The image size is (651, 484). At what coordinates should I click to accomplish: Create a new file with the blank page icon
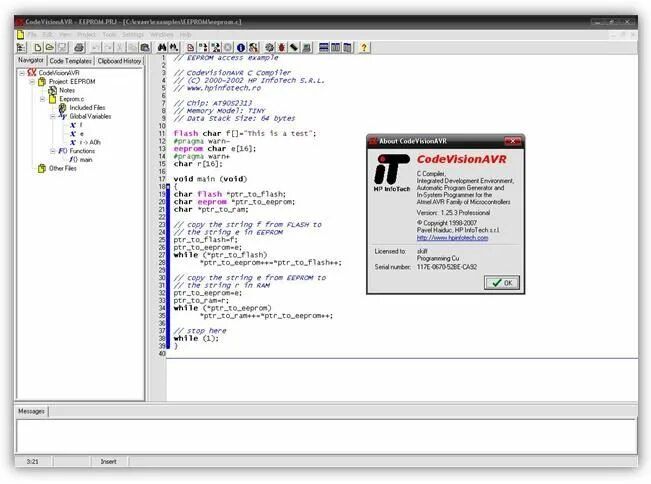click(37, 48)
